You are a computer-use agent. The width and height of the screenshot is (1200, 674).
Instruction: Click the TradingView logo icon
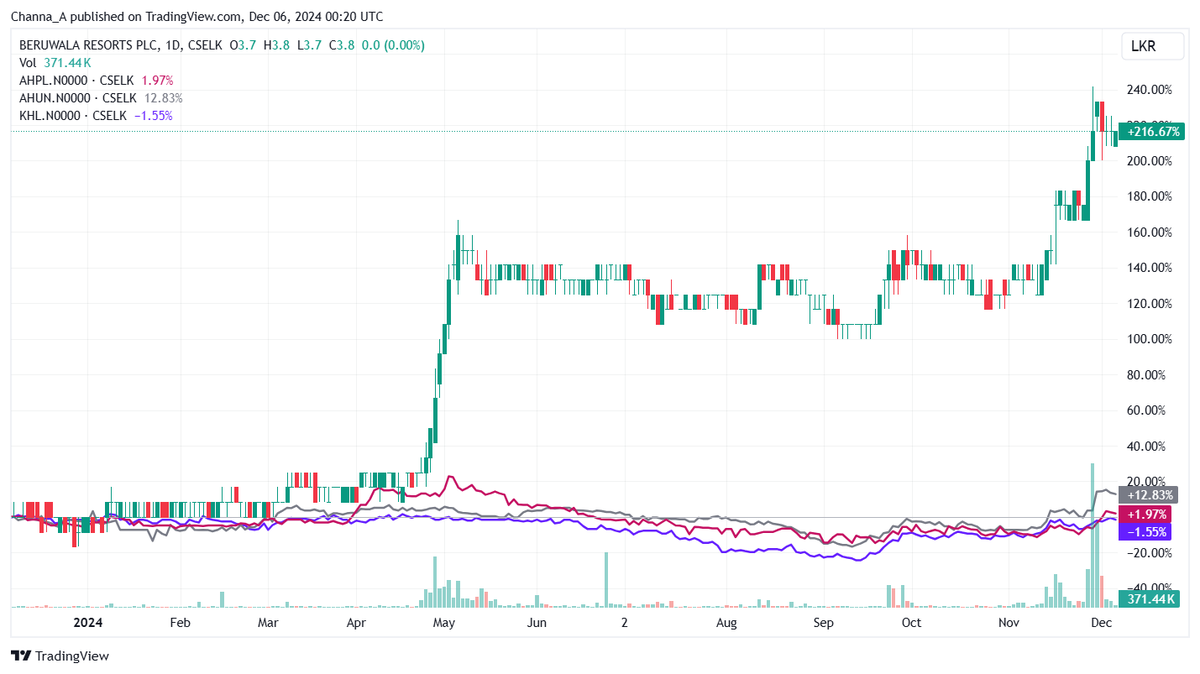(x=20, y=656)
